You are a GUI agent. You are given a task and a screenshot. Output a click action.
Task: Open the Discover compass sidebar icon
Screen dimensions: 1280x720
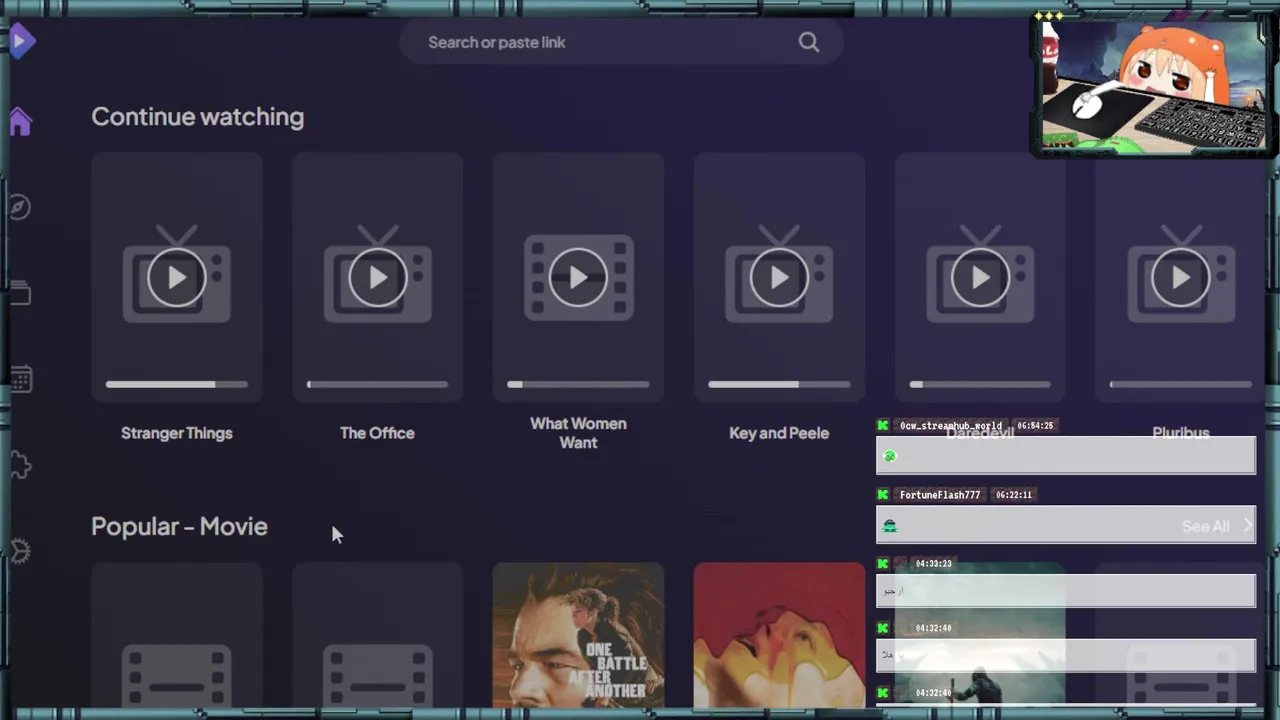20,207
